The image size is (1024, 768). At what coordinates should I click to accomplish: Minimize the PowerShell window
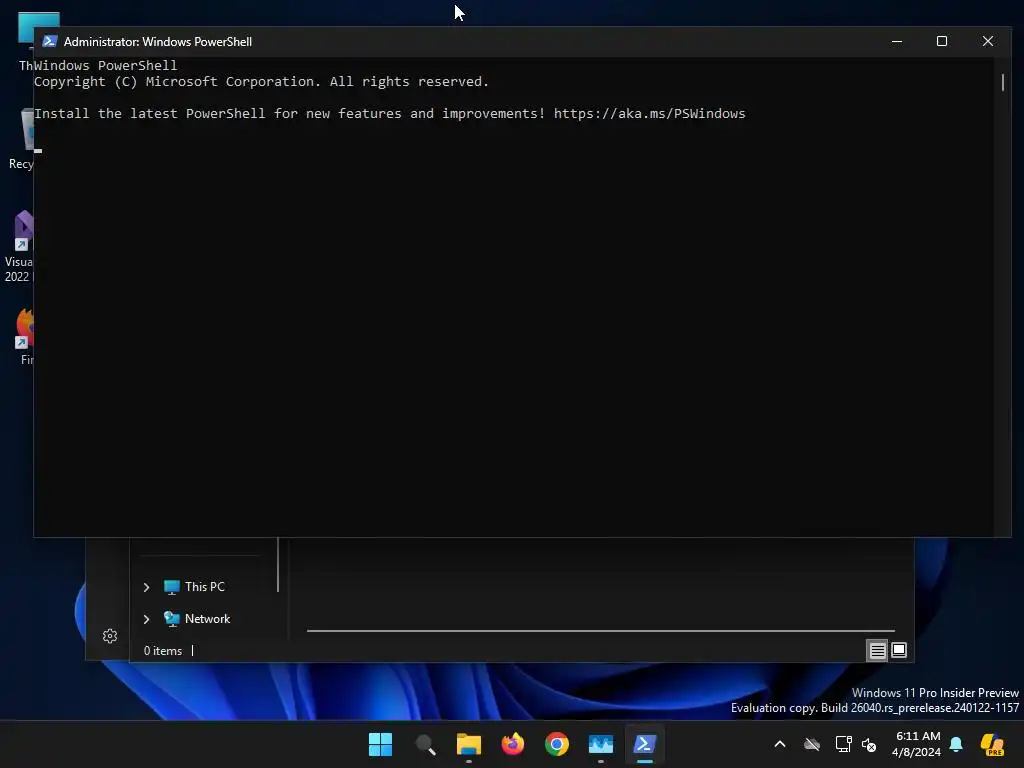(897, 41)
